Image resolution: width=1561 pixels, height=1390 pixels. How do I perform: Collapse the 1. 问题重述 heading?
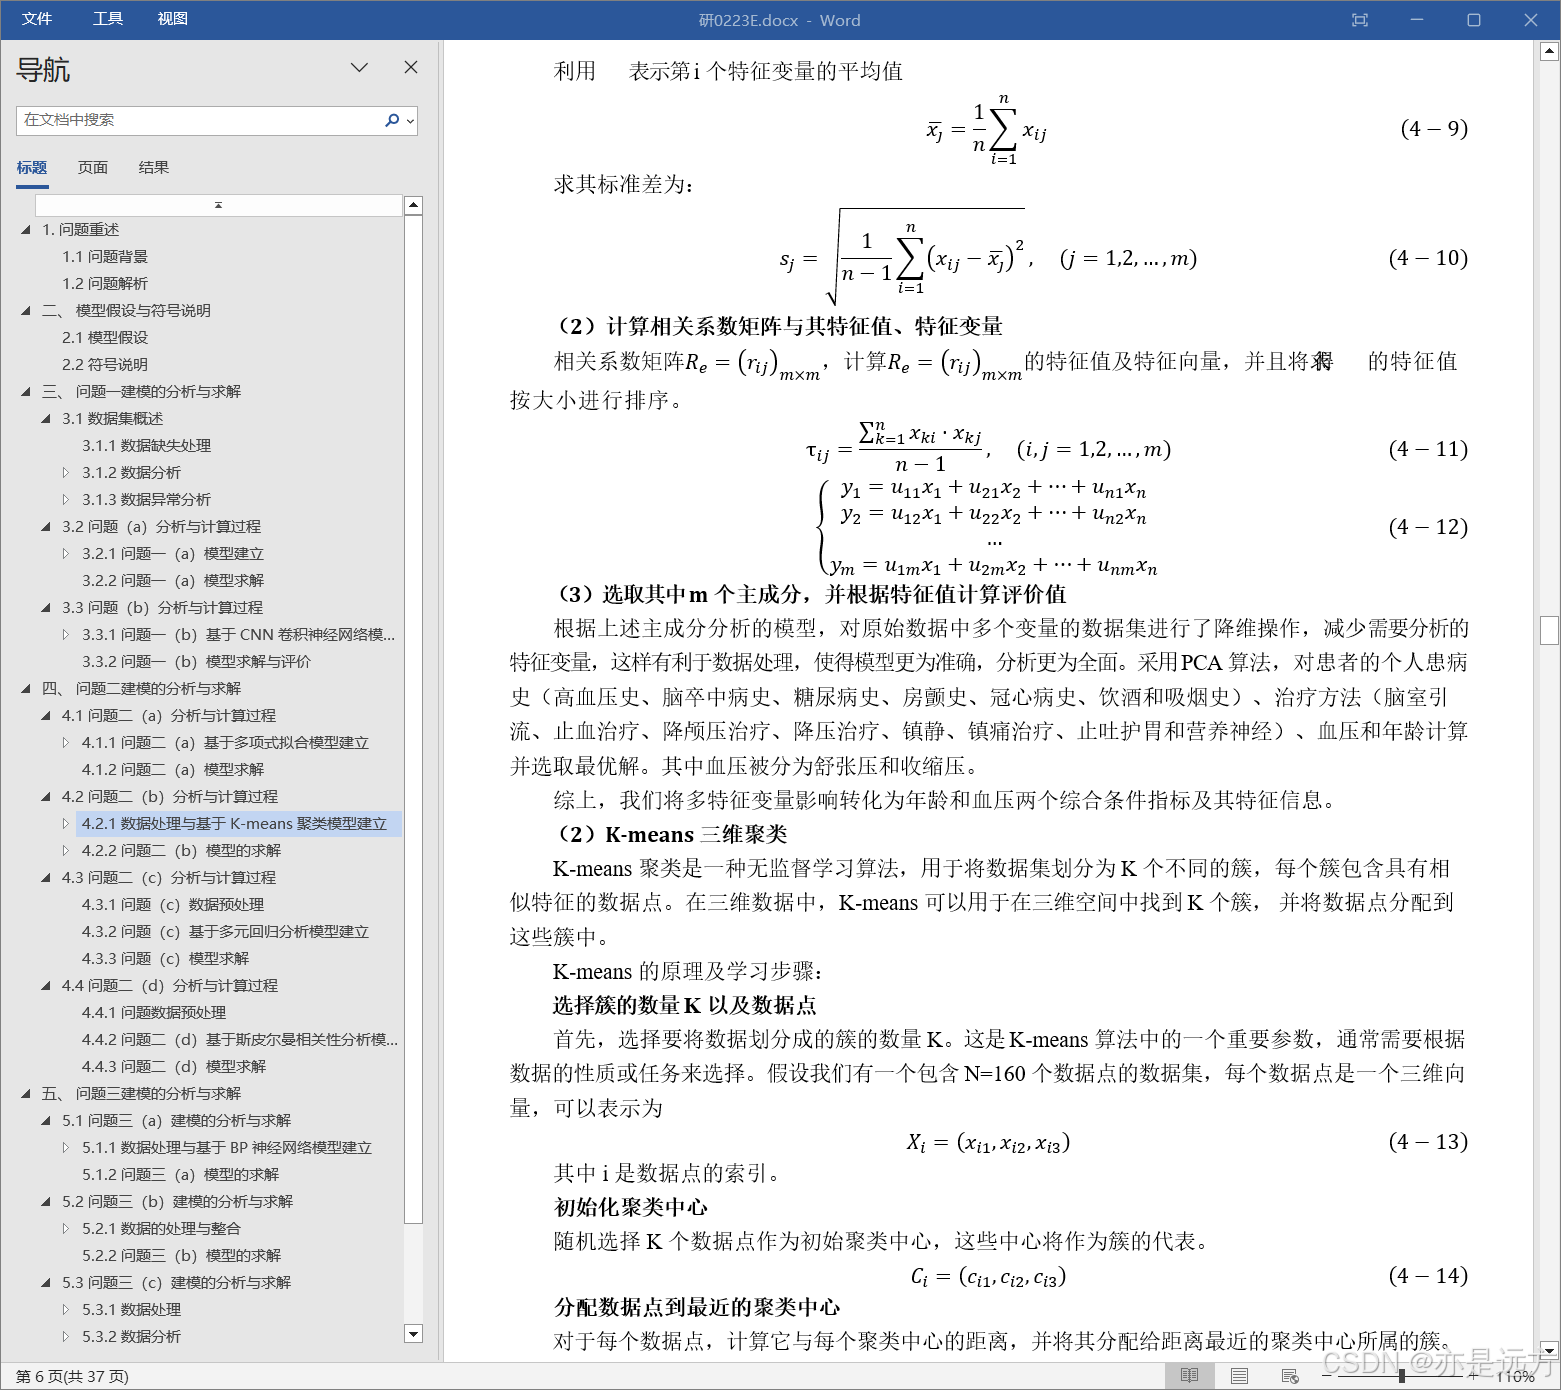[26, 230]
